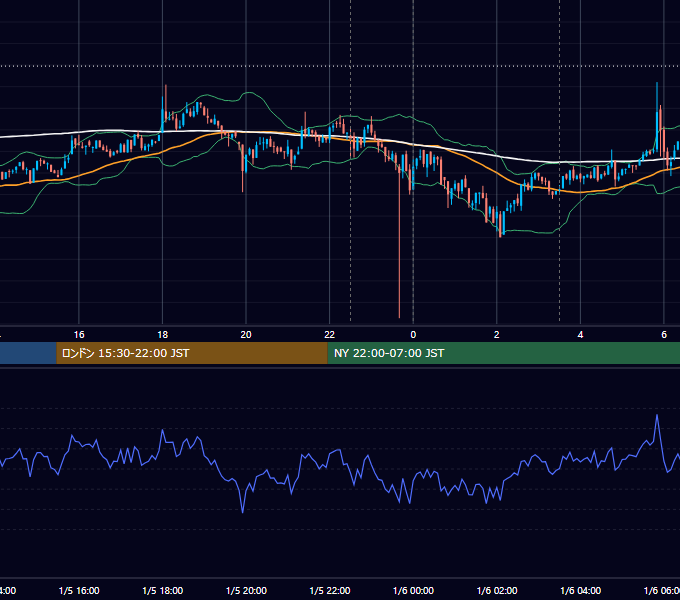
Task: Click the oscillator trough near 1/5 20:00
Action: 242,512
